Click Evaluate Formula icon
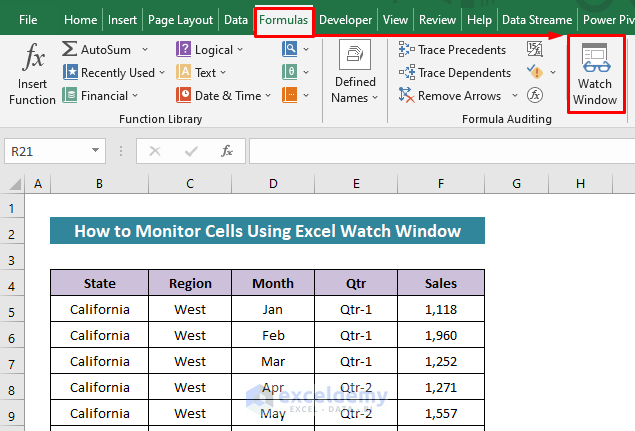635x431 pixels. 535,96
